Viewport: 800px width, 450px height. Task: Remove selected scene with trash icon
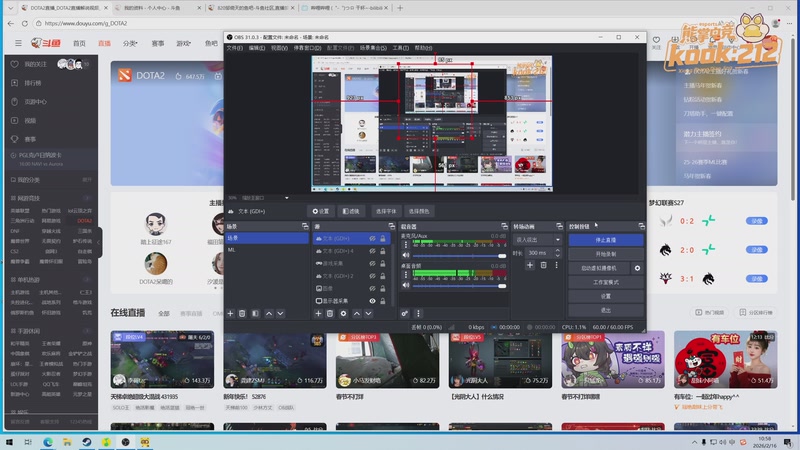(x=242, y=313)
